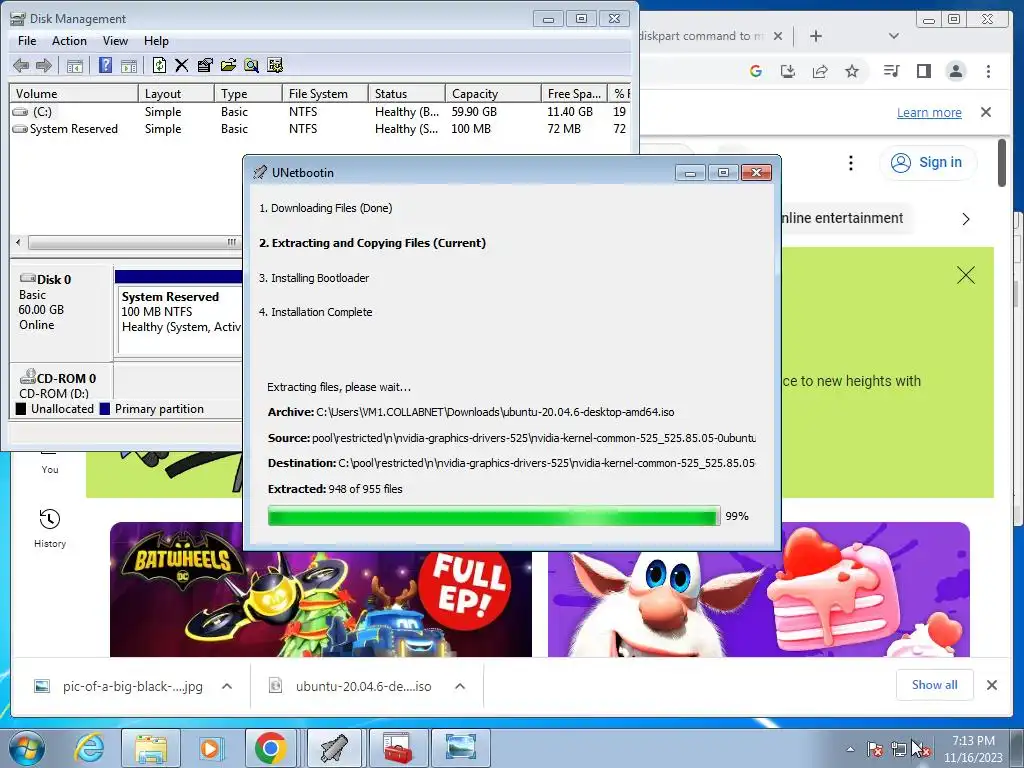Viewport: 1024px width, 768px height.
Task: Click the YouTube Sign in button
Action: [x=928, y=162]
